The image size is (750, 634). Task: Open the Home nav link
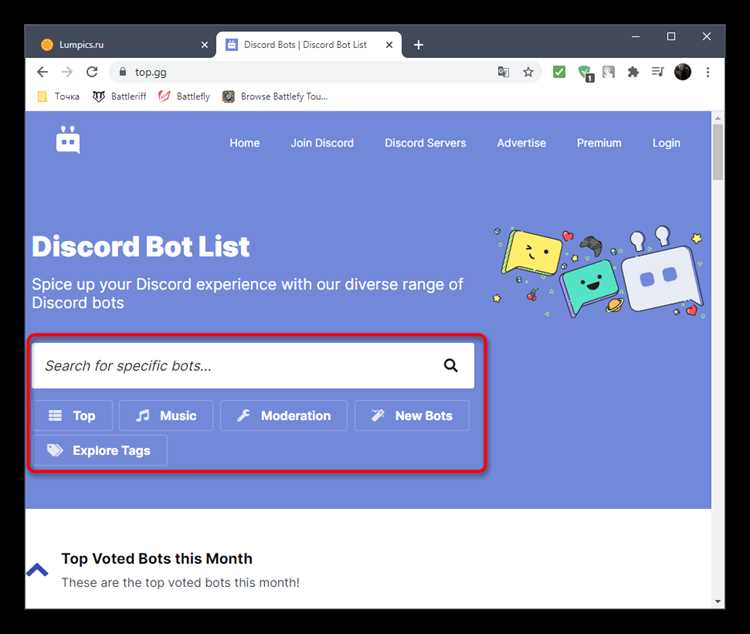click(x=244, y=143)
